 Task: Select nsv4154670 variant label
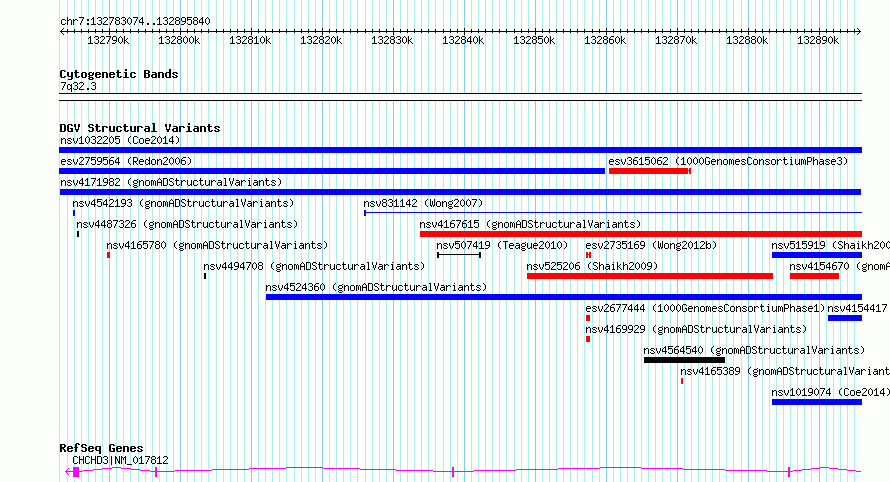tap(839, 266)
